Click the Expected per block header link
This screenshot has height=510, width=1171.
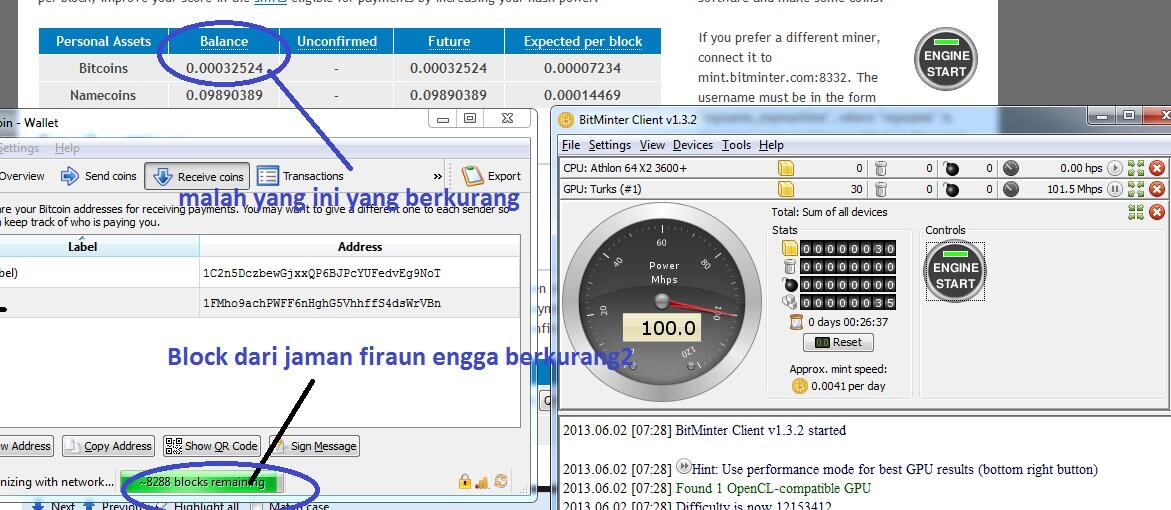[583, 41]
